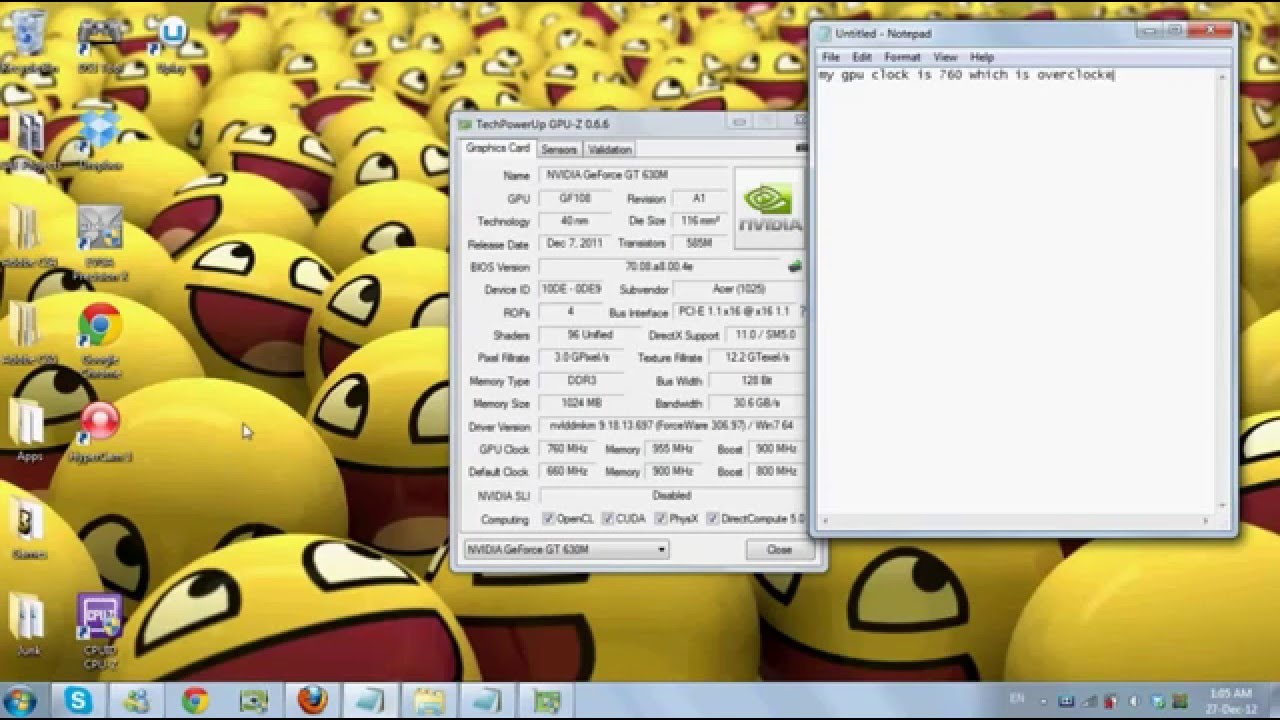Switch to the Sensors tab
Image resolution: width=1280 pixels, height=720 pixels.
pyautogui.click(x=559, y=149)
